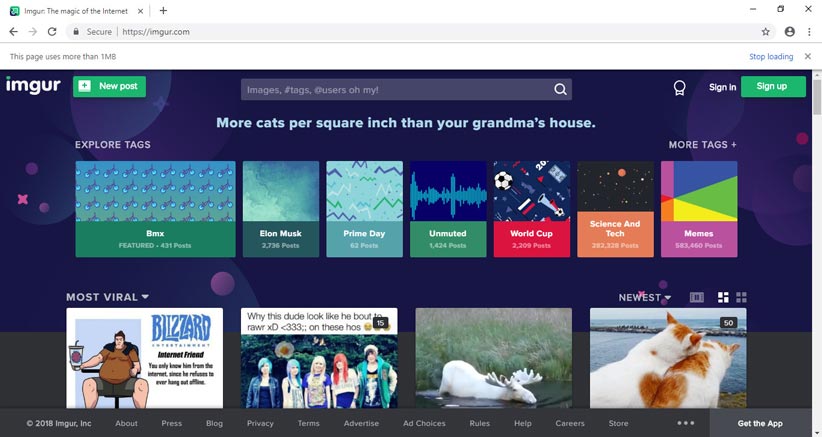Screen dimensions: 822x437
Task: Click the Rules footer link
Action: point(480,423)
